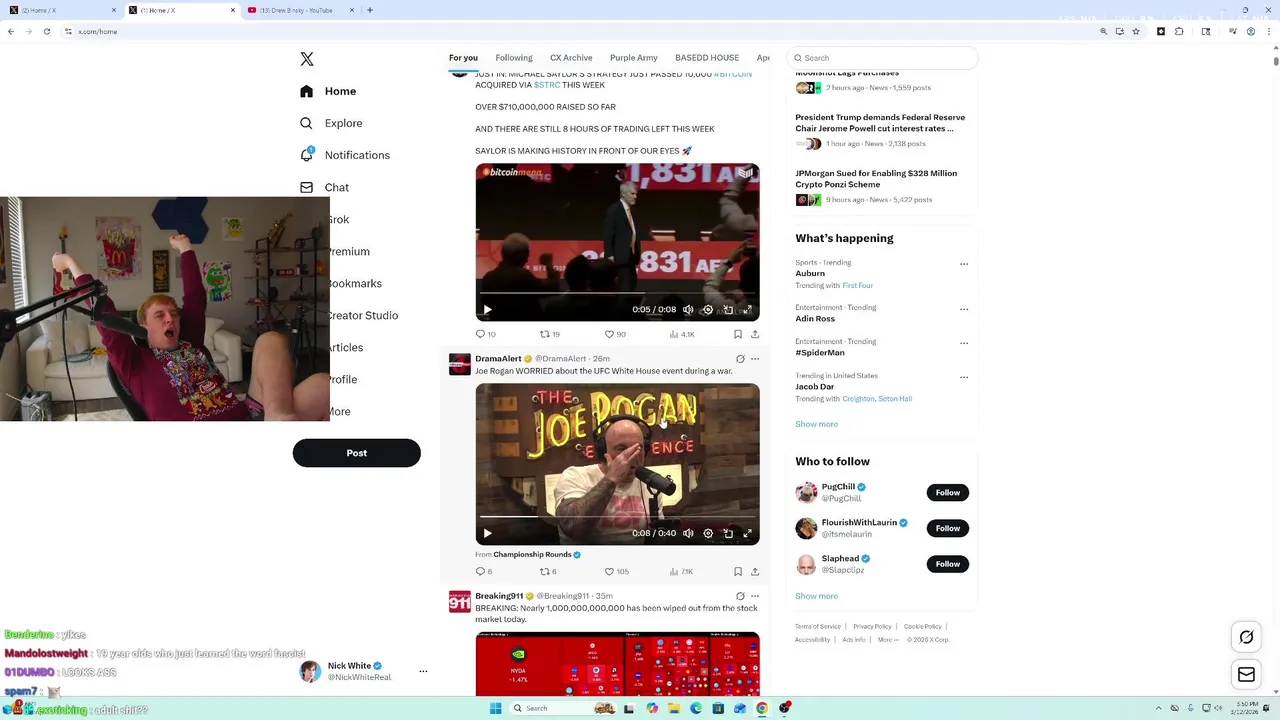
Task: Open Notifications bell in sidebar
Action: [x=307, y=155]
